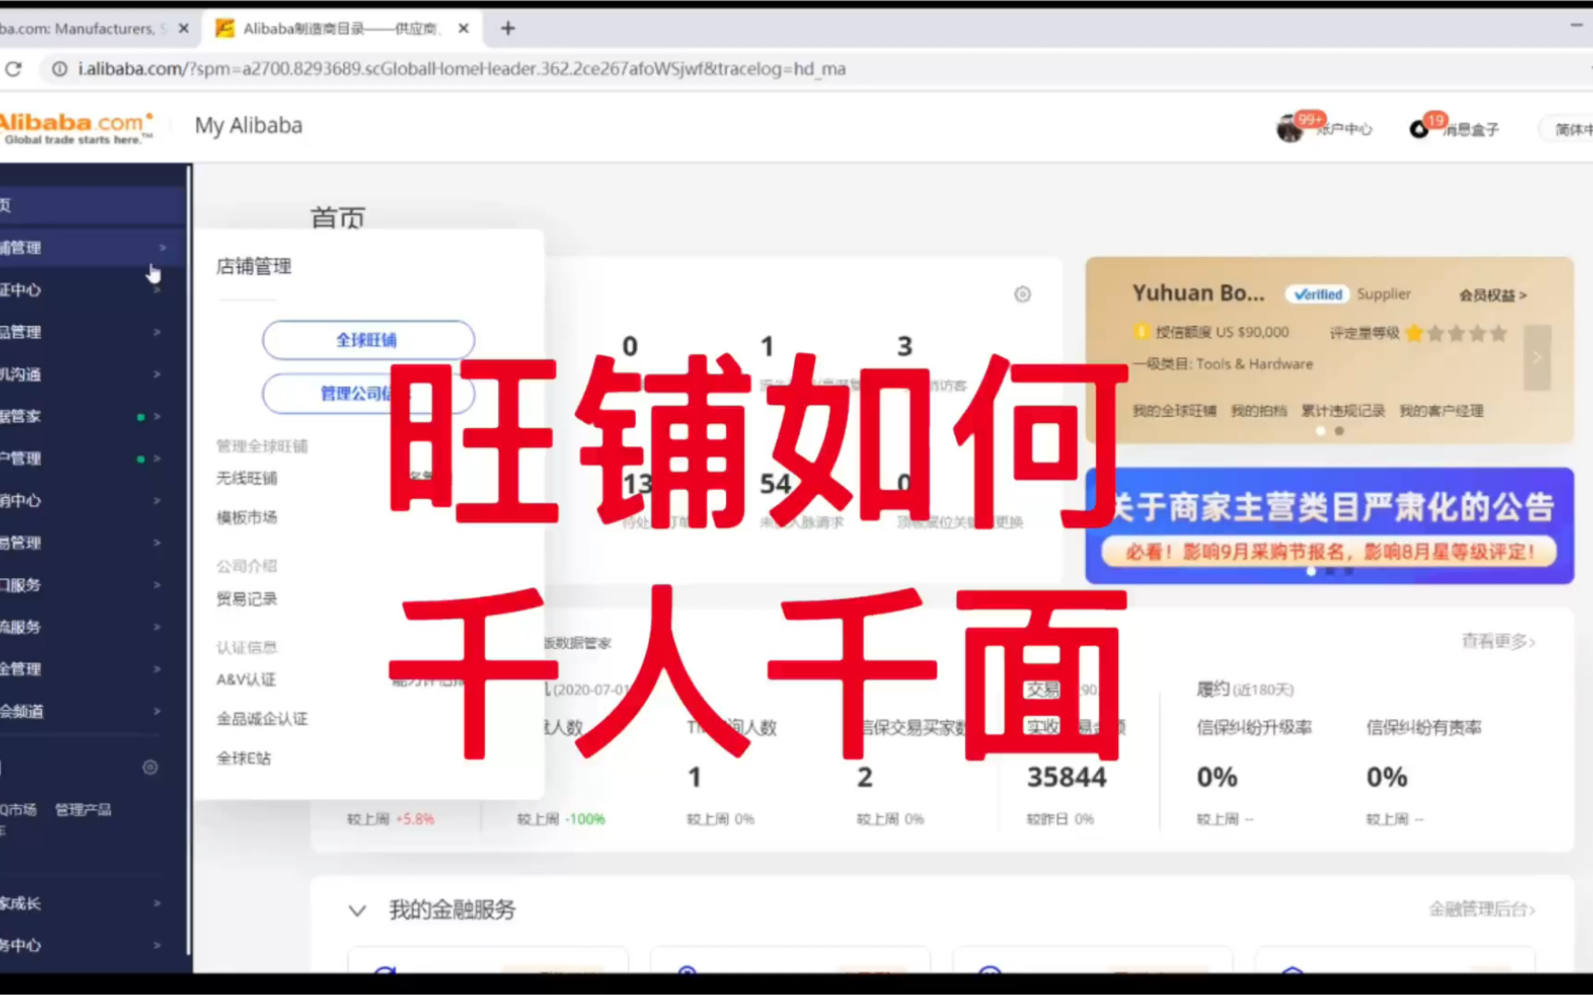Close the Alibaba制造商目录 browser tab
1593x995 pixels.
(x=463, y=29)
